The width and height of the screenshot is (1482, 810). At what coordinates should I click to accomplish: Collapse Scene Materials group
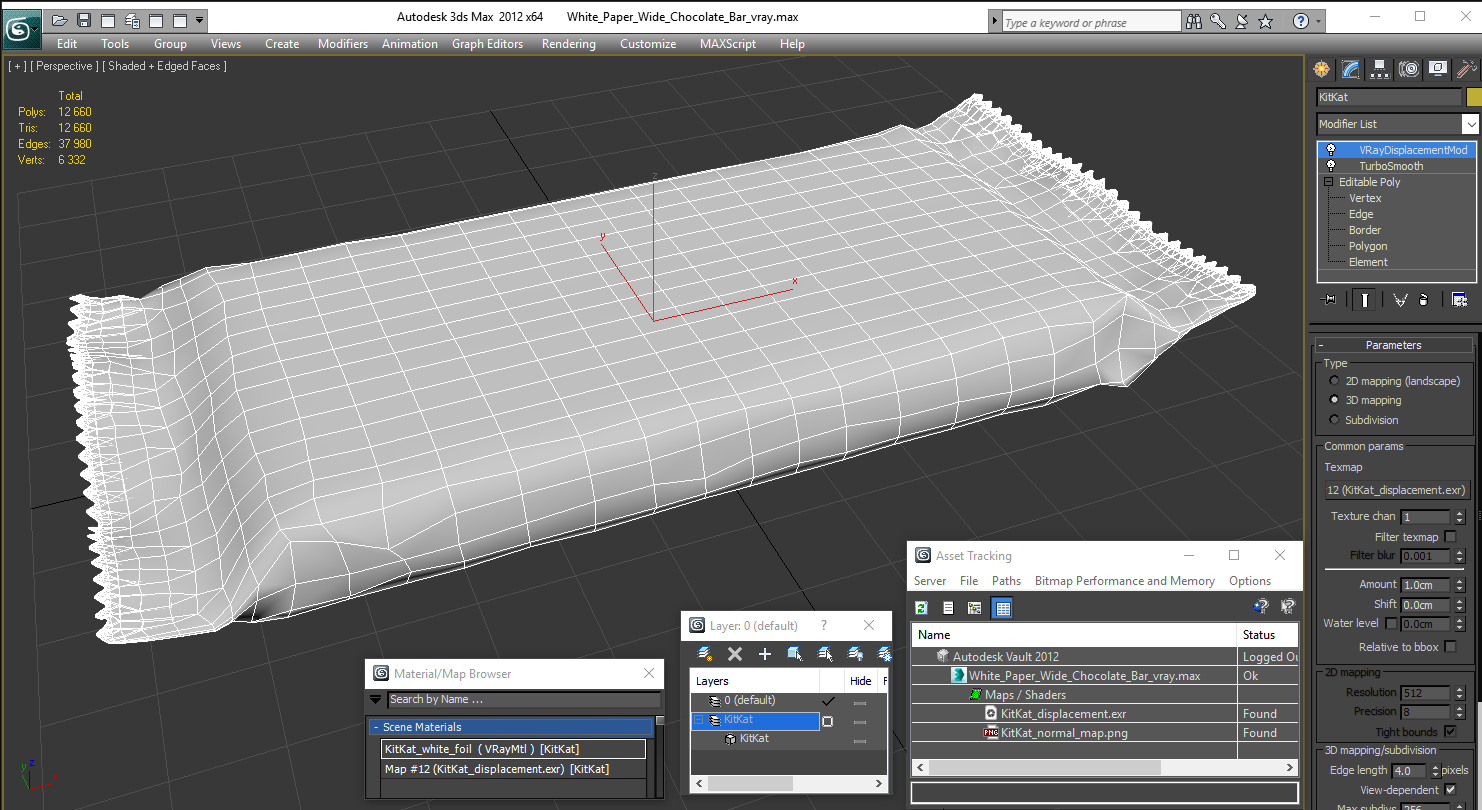tap(376, 727)
